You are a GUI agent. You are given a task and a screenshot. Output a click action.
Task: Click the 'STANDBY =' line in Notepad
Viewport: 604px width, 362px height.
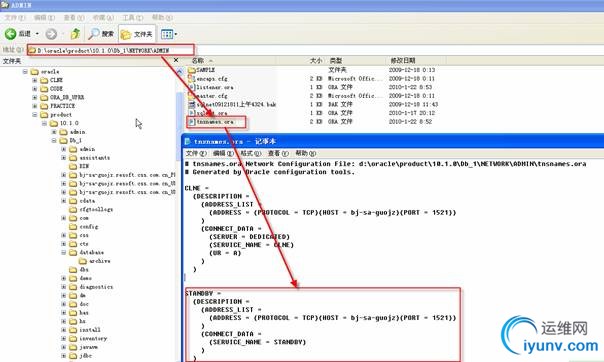203,293
